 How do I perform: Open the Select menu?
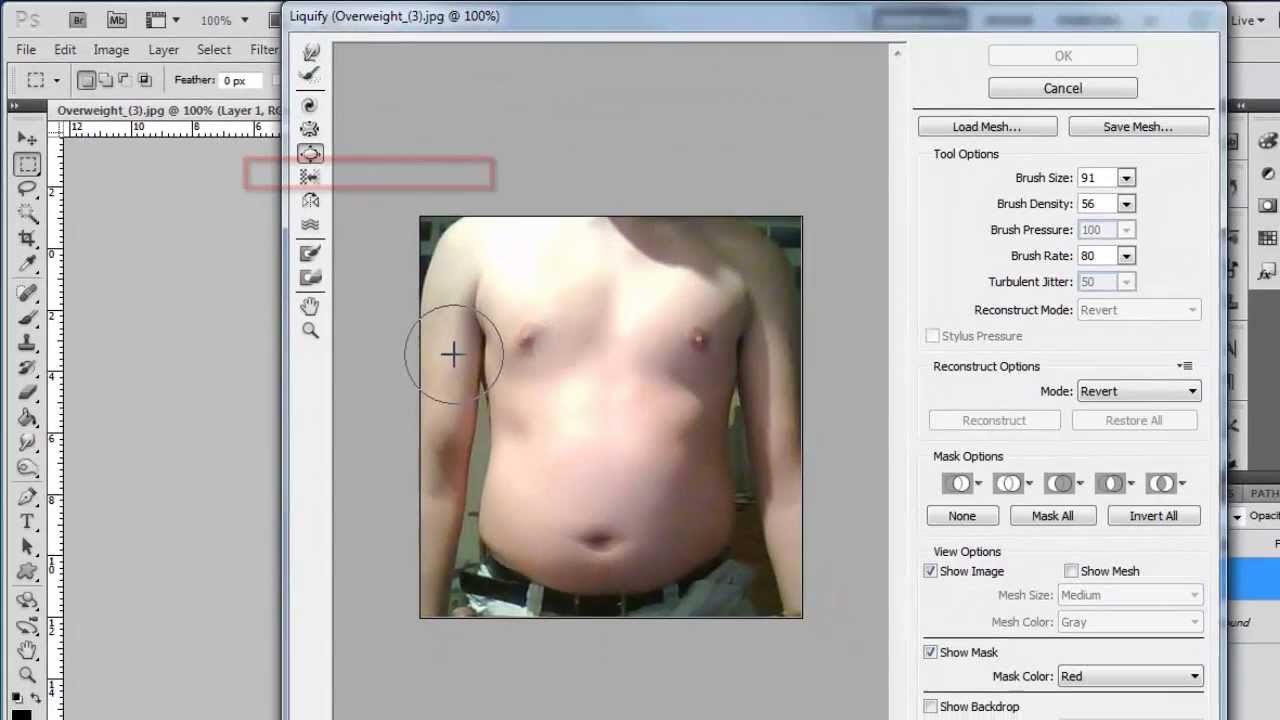[x=214, y=49]
